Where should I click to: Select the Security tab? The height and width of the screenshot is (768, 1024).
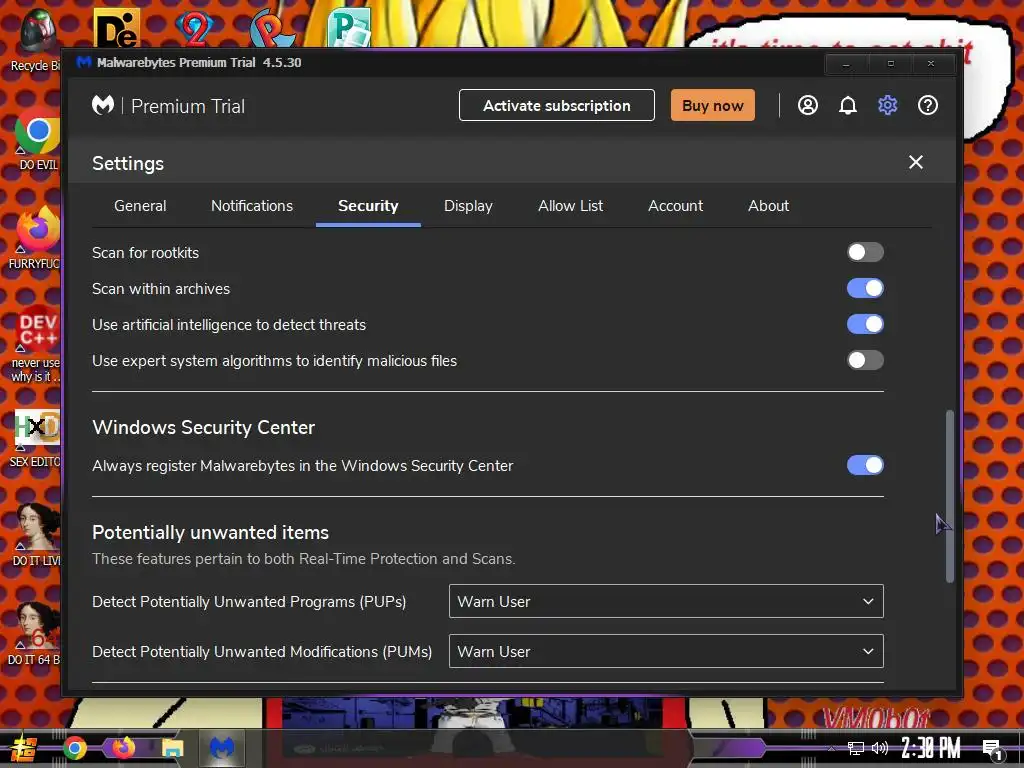pyautogui.click(x=368, y=206)
